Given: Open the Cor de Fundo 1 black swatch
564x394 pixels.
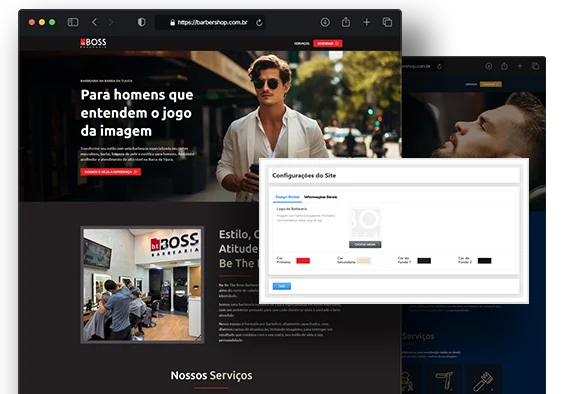Looking at the screenshot, I should pyautogui.click(x=424, y=261).
